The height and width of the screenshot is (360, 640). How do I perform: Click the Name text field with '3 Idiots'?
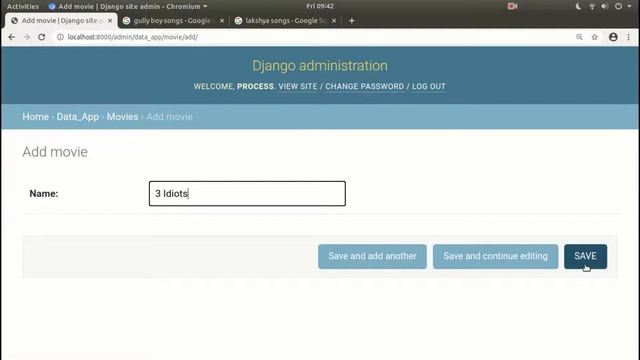[x=247, y=193]
